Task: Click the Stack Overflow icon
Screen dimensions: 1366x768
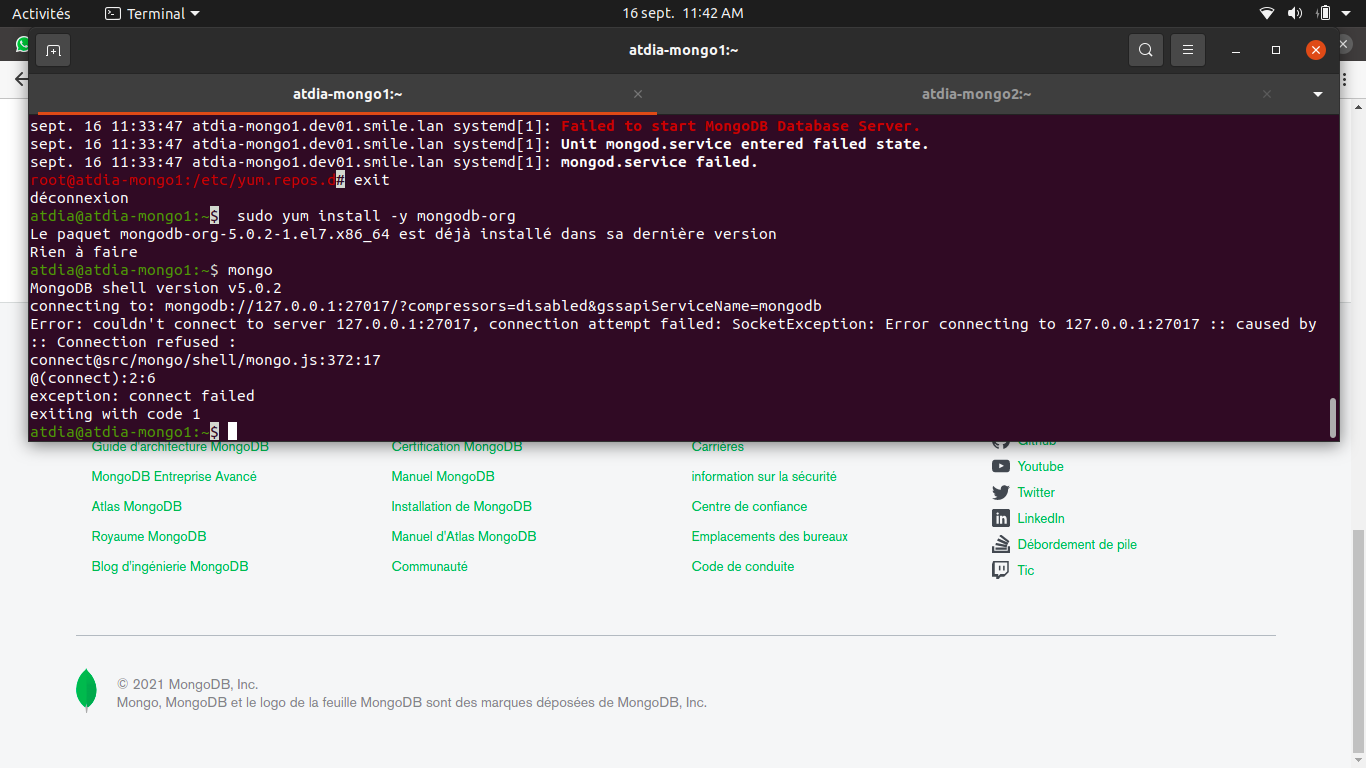Action: tap(1000, 545)
